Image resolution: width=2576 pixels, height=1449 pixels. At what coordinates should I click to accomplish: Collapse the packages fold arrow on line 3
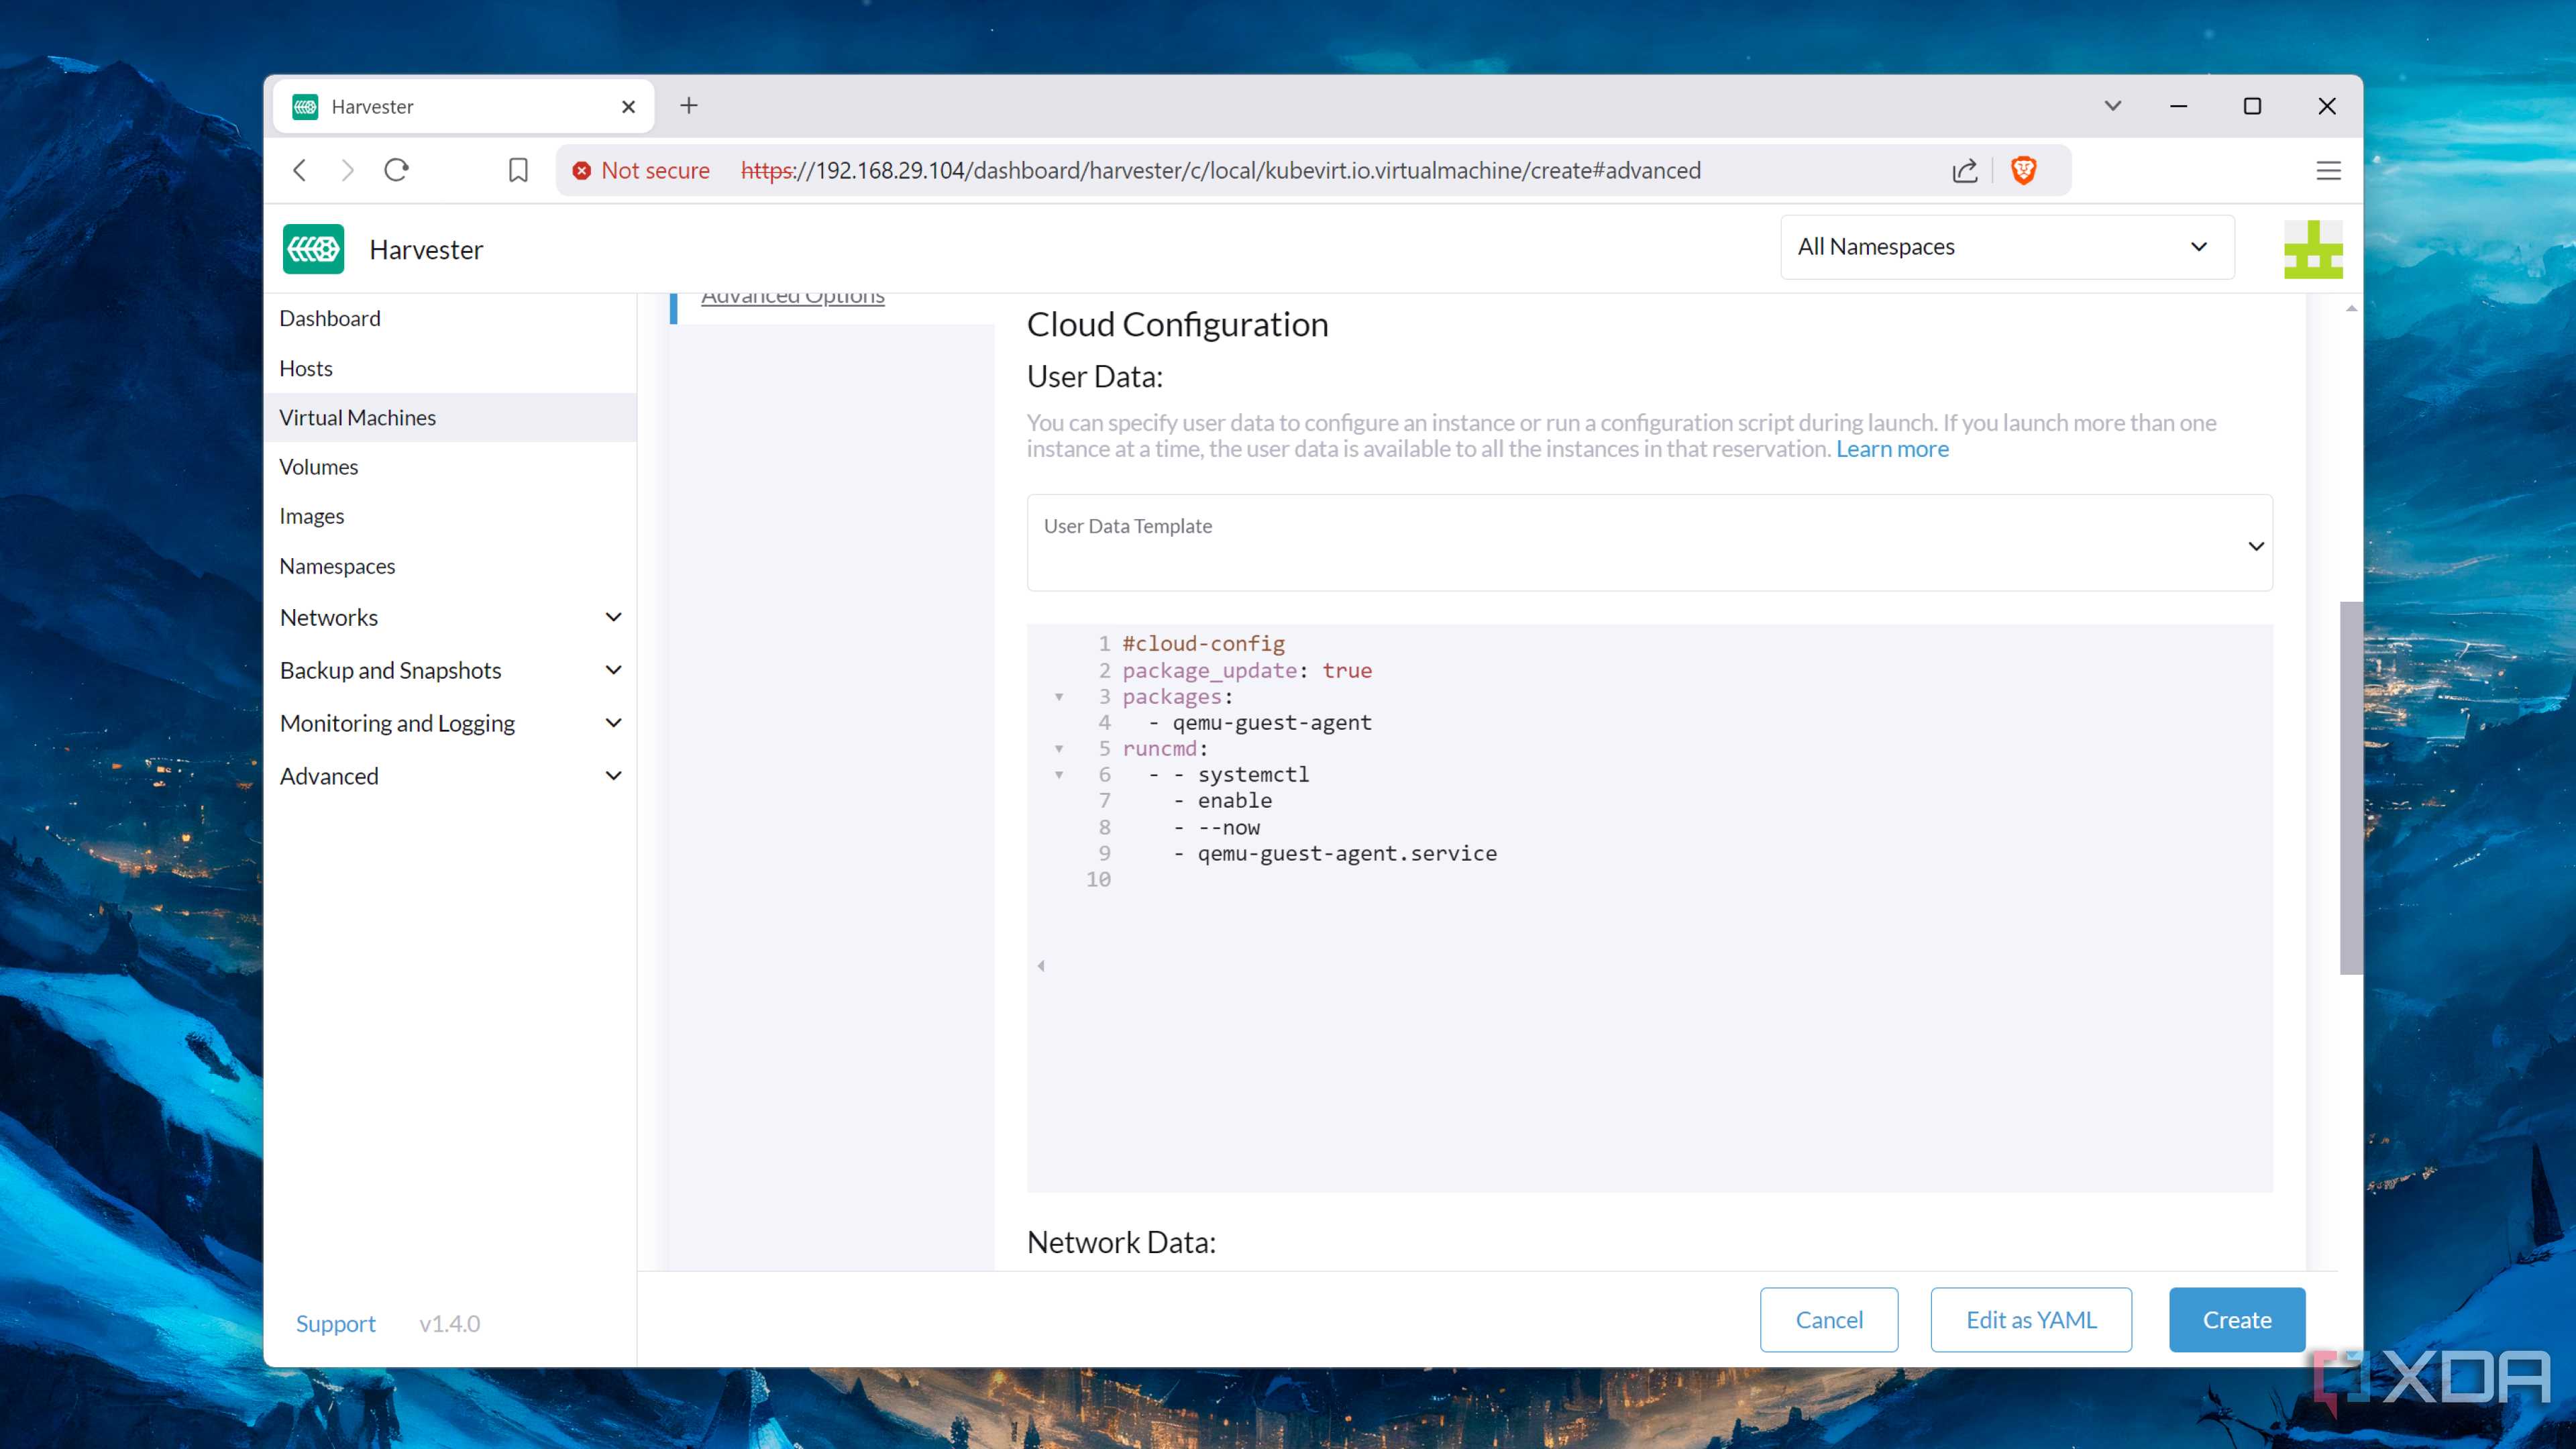click(1059, 697)
